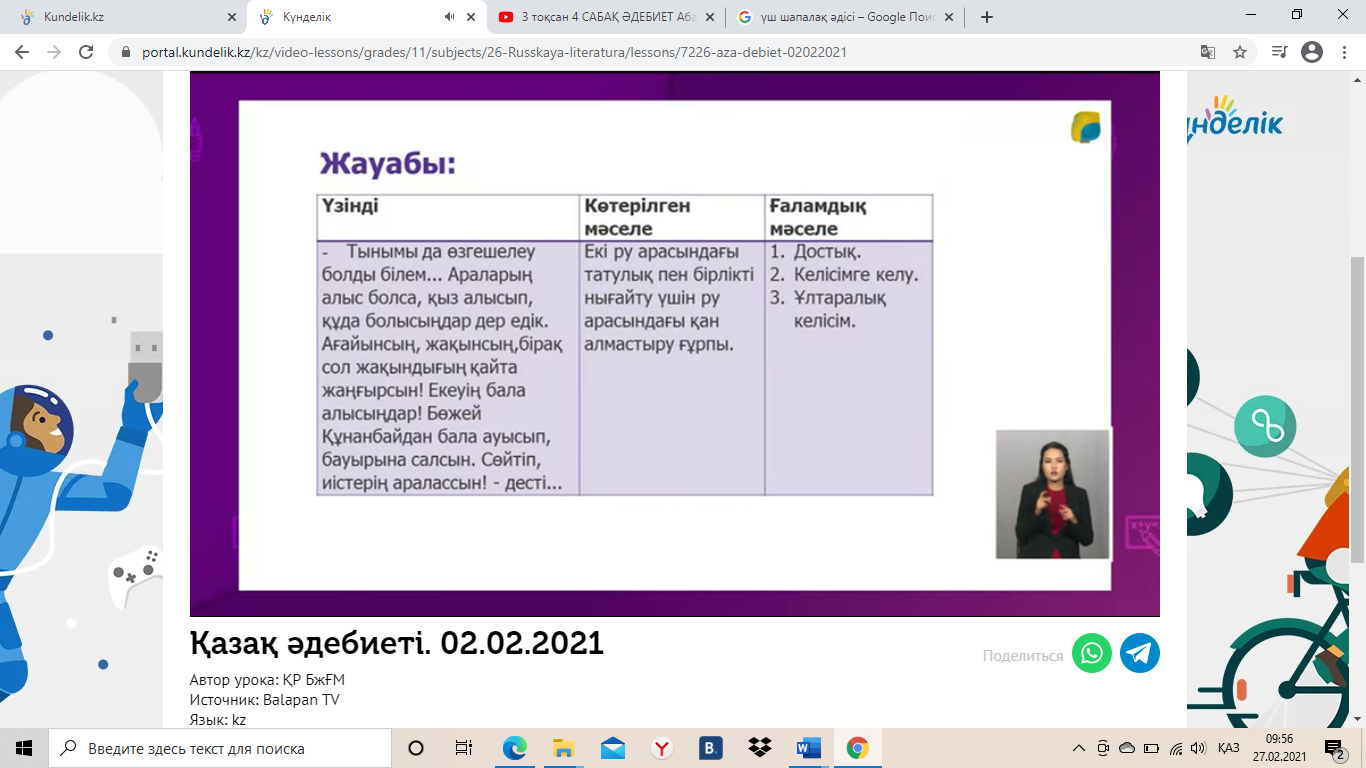This screenshot has width=1366, height=768.
Task: Click the Windows taskbar search box
Action: pyautogui.click(x=220, y=748)
